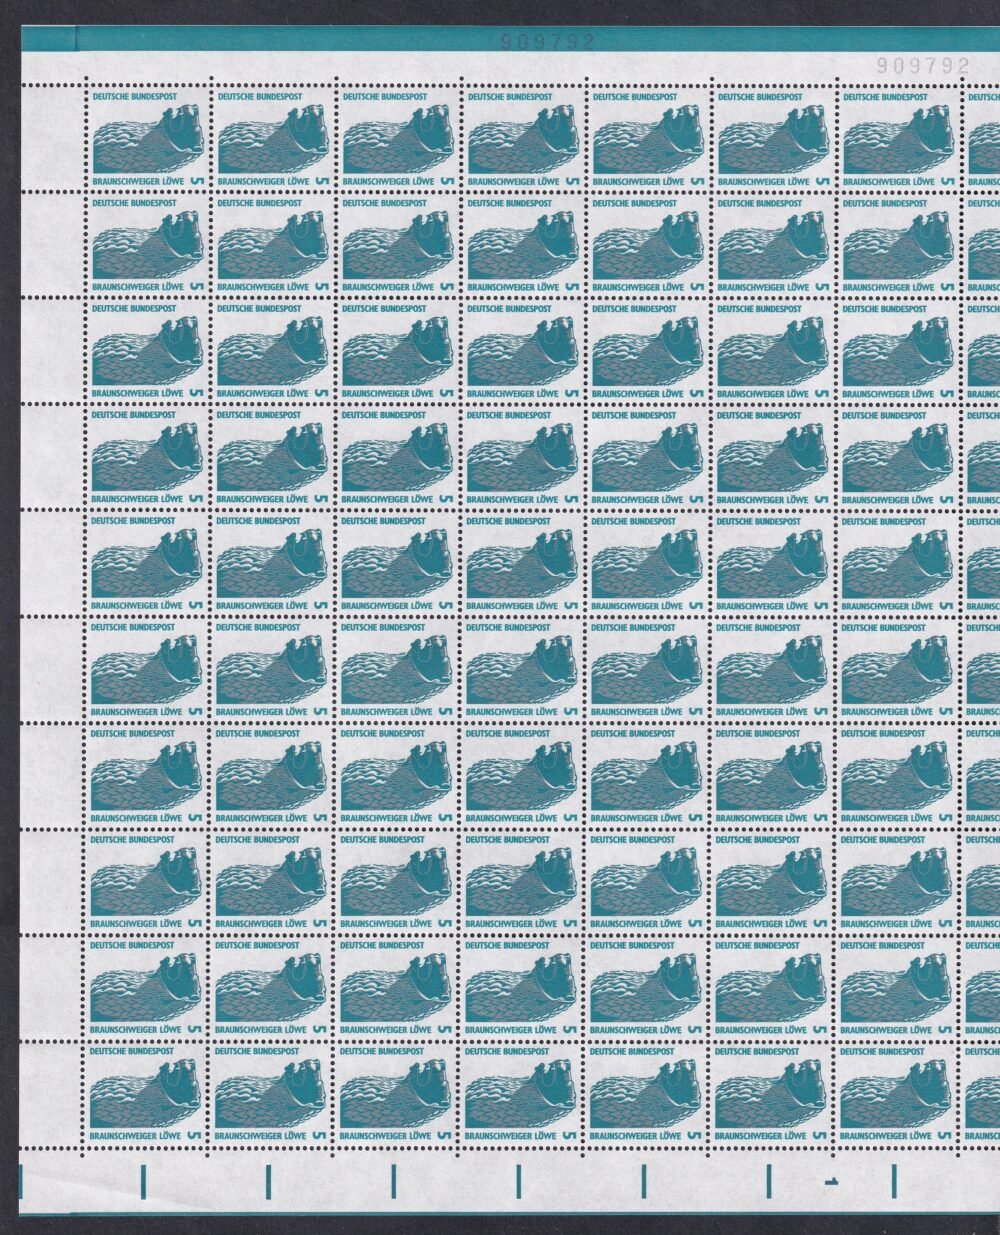Viewport: 1000px width, 1235px height.
Task: Click the rightmost teal bar in bottom margin
Action: tap(893, 1181)
